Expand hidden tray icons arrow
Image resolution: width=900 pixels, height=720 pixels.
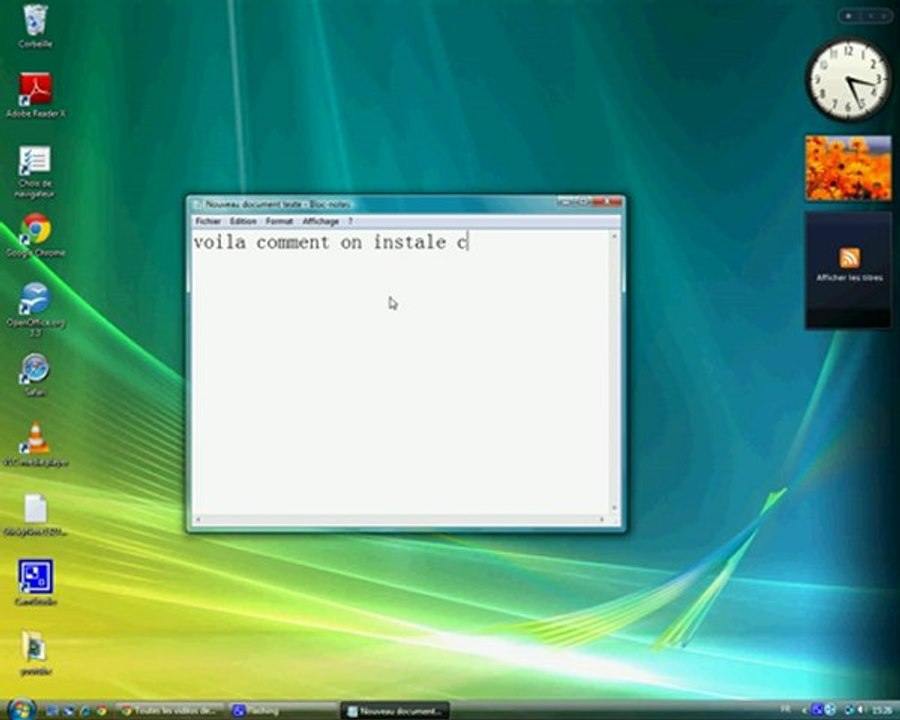pyautogui.click(x=804, y=710)
